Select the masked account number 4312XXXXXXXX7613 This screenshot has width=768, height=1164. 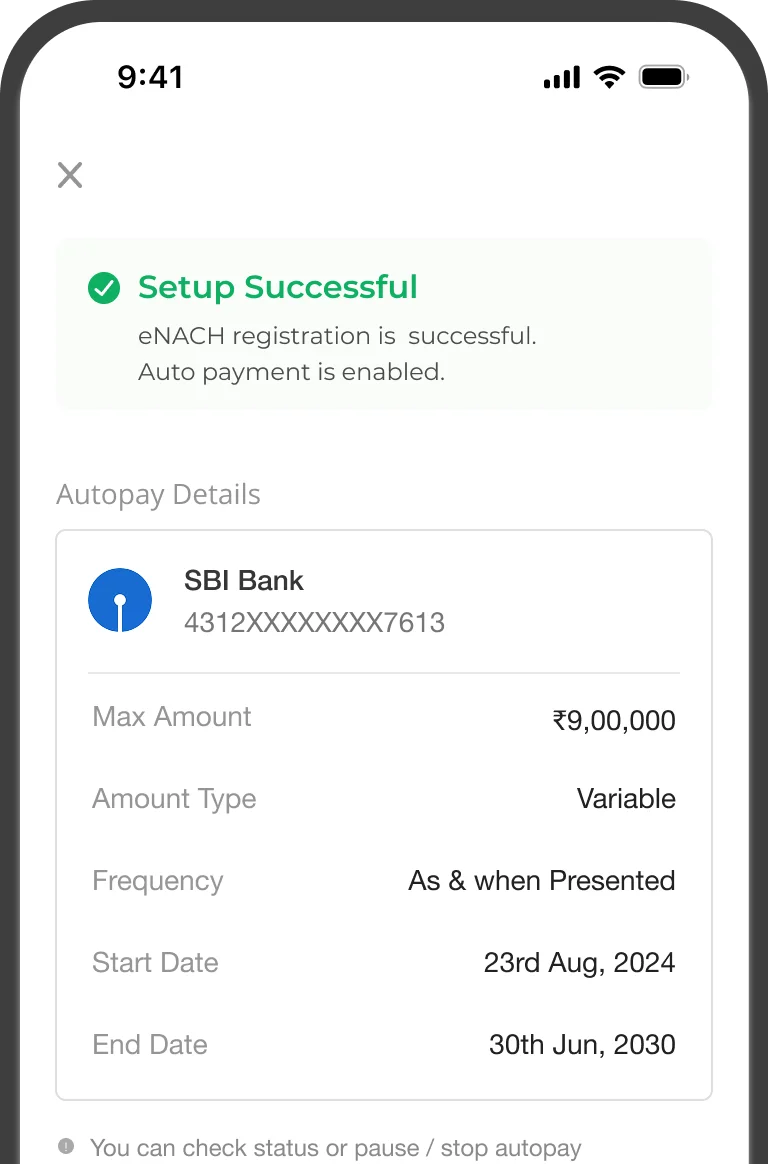[314, 623]
